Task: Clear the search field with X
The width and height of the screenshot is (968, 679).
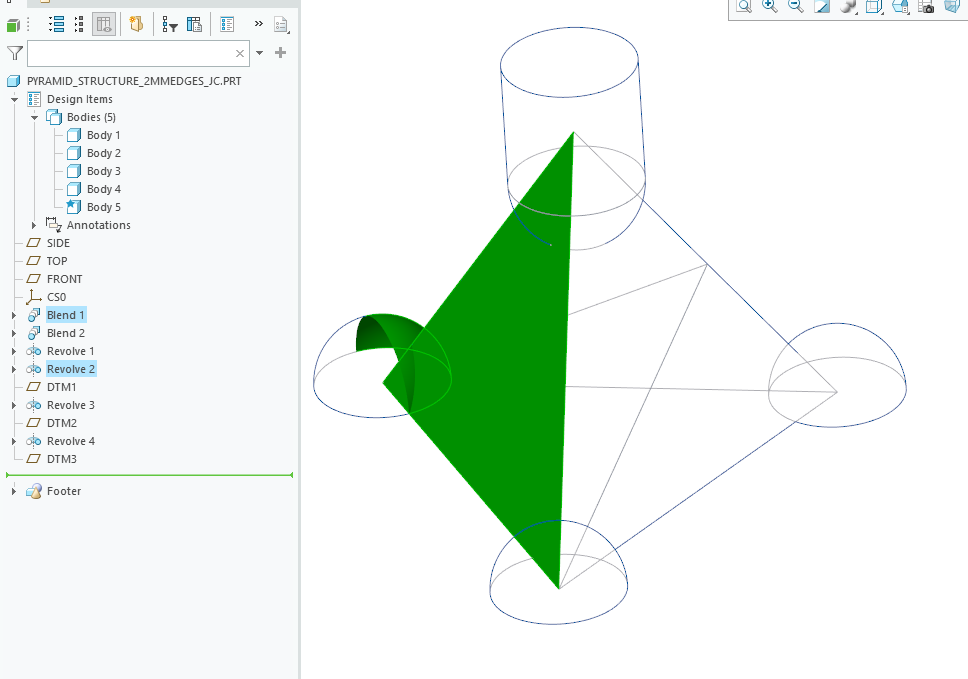Action: click(x=240, y=54)
